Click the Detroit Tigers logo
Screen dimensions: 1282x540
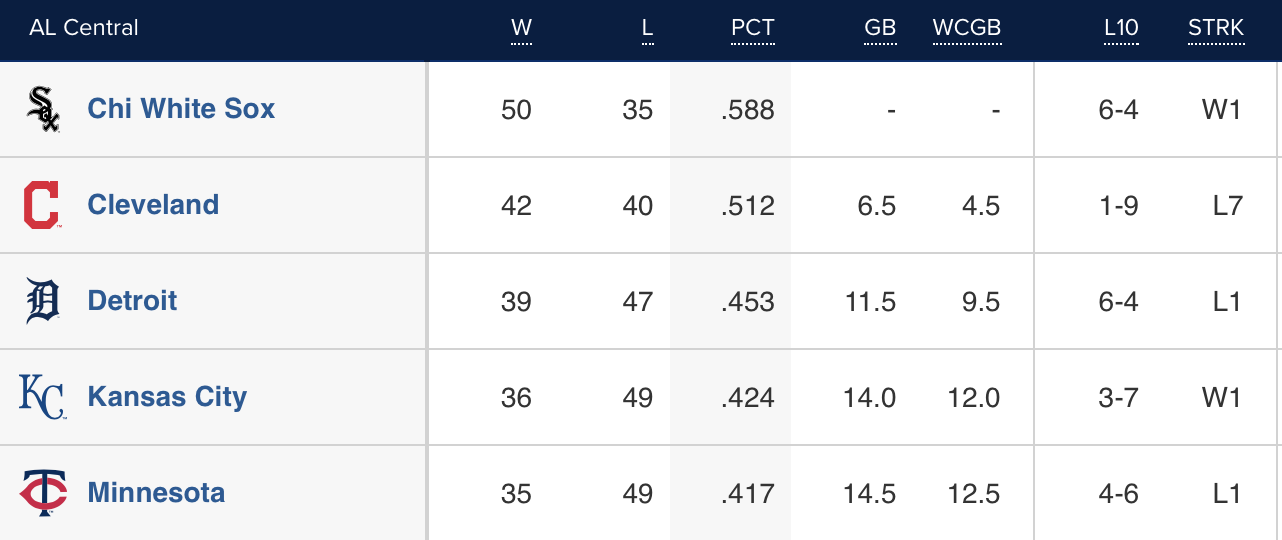click(x=42, y=301)
